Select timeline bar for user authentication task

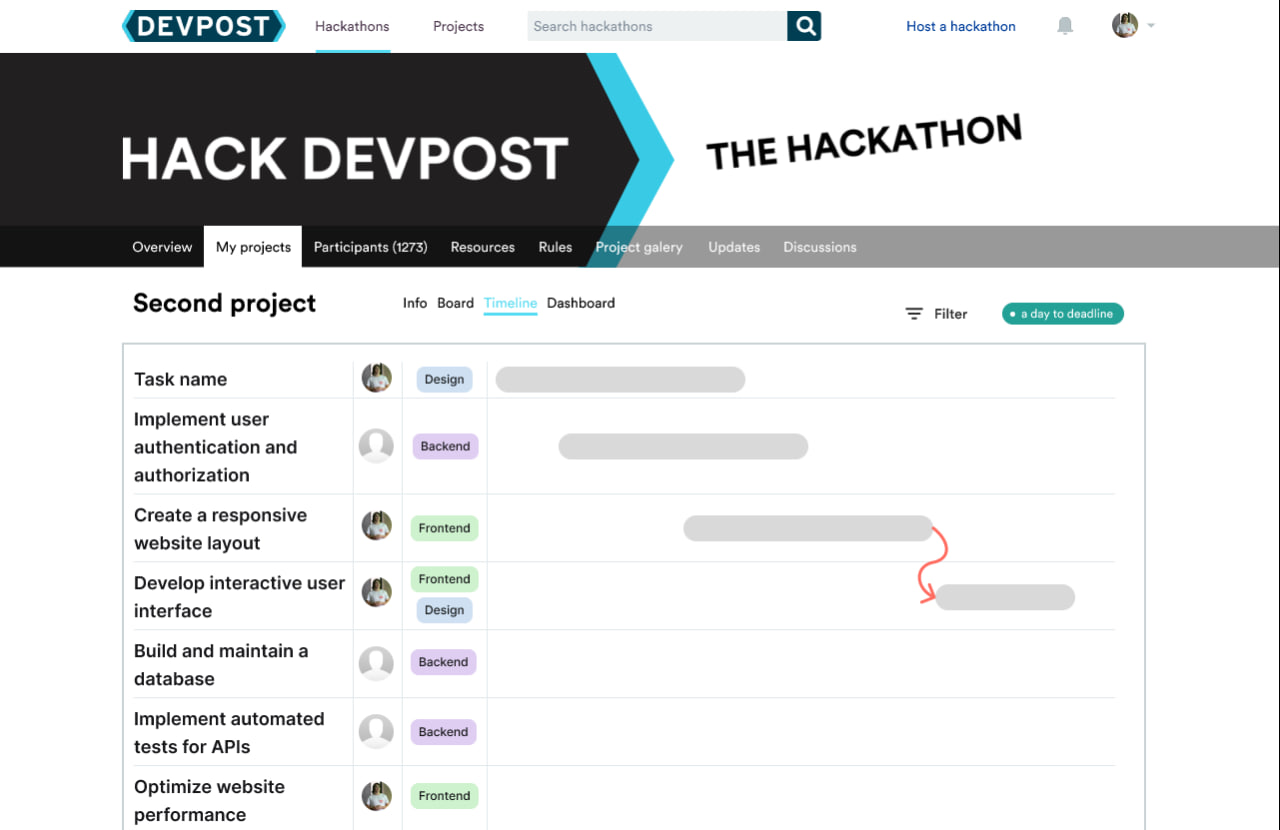(683, 446)
